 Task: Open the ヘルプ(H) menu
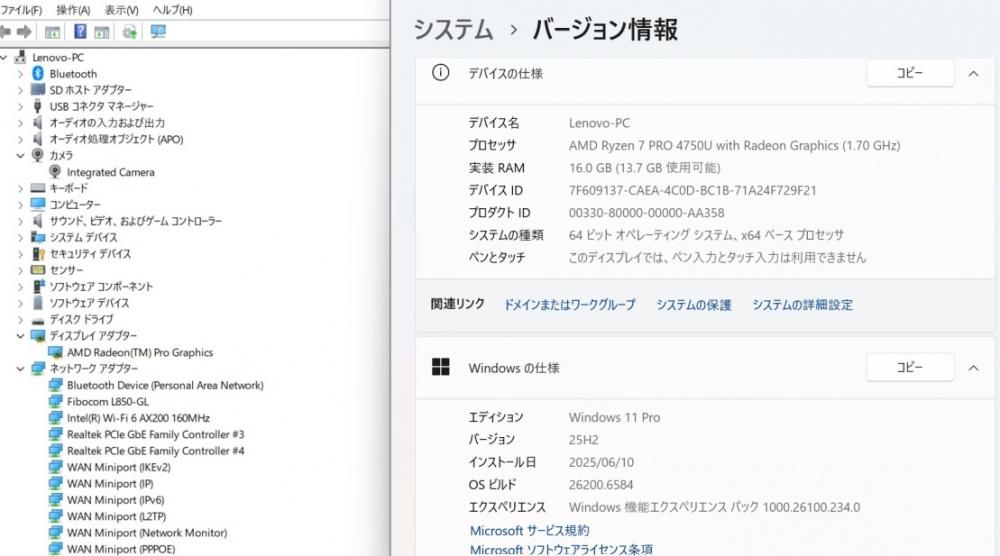[172, 10]
